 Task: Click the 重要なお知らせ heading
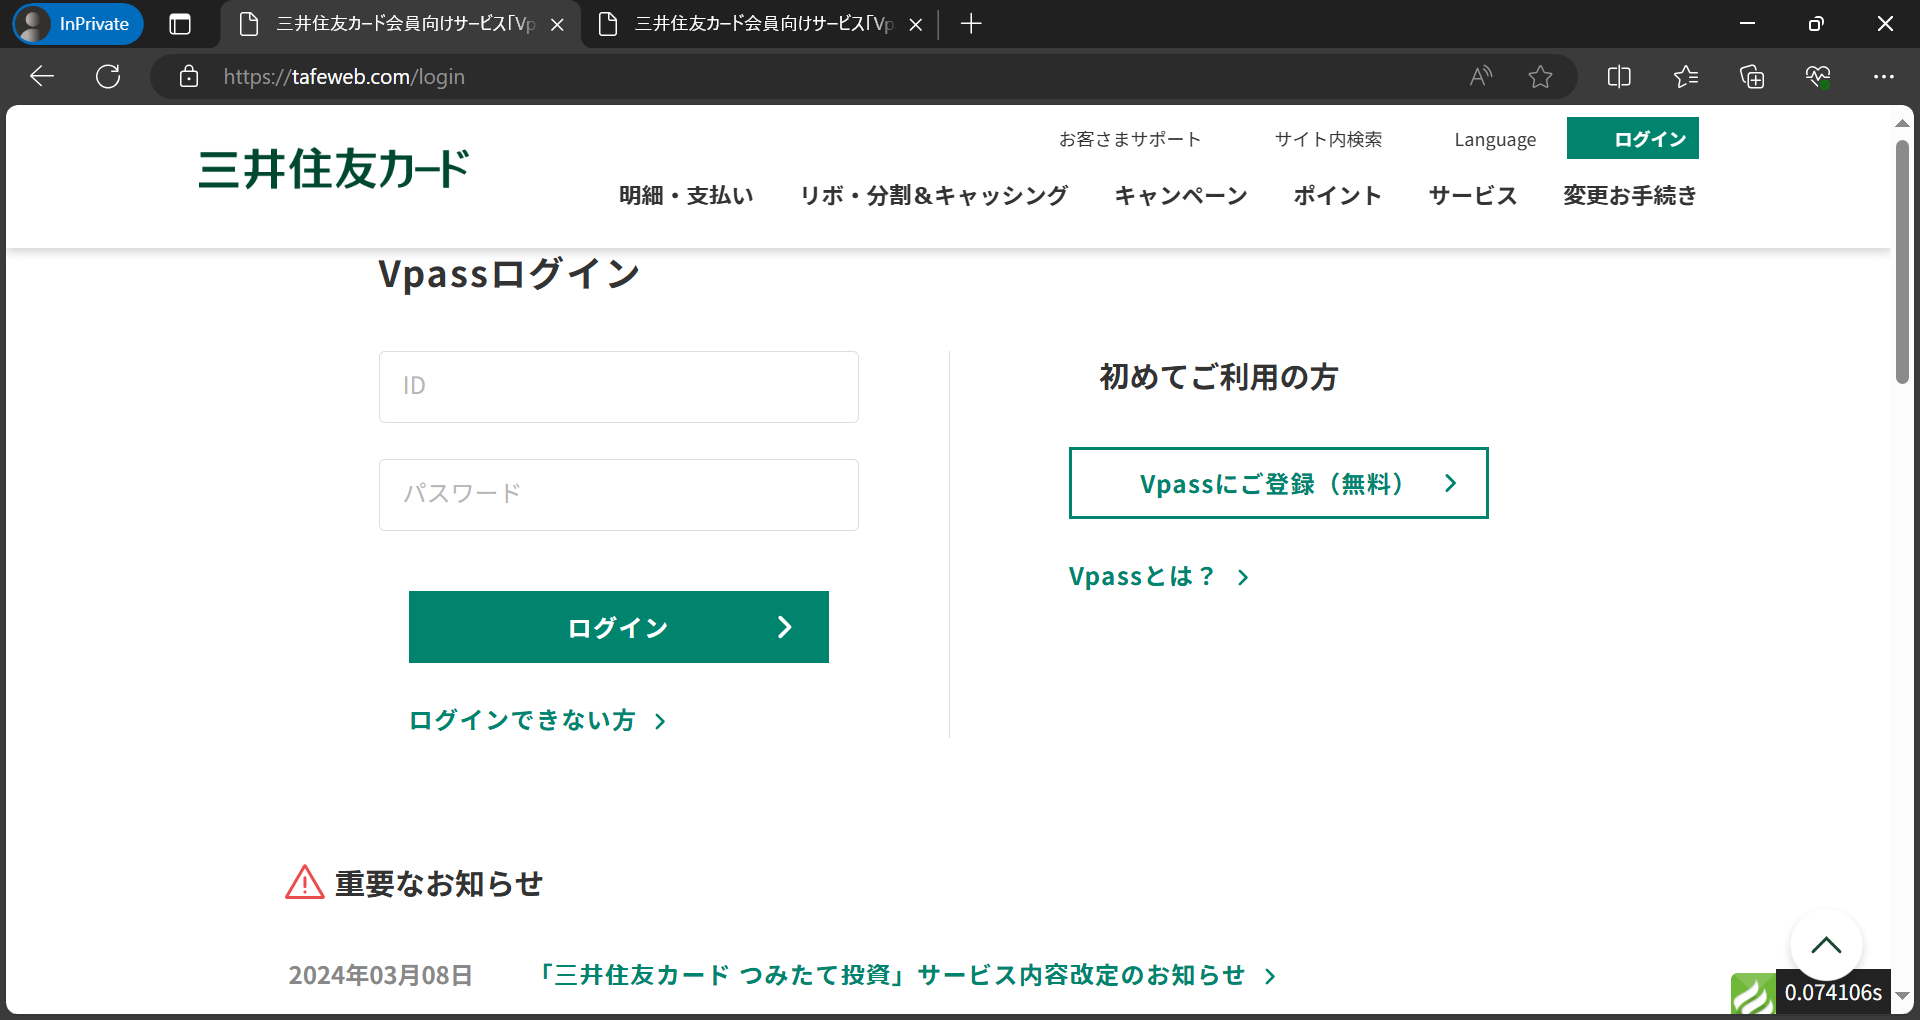(439, 883)
